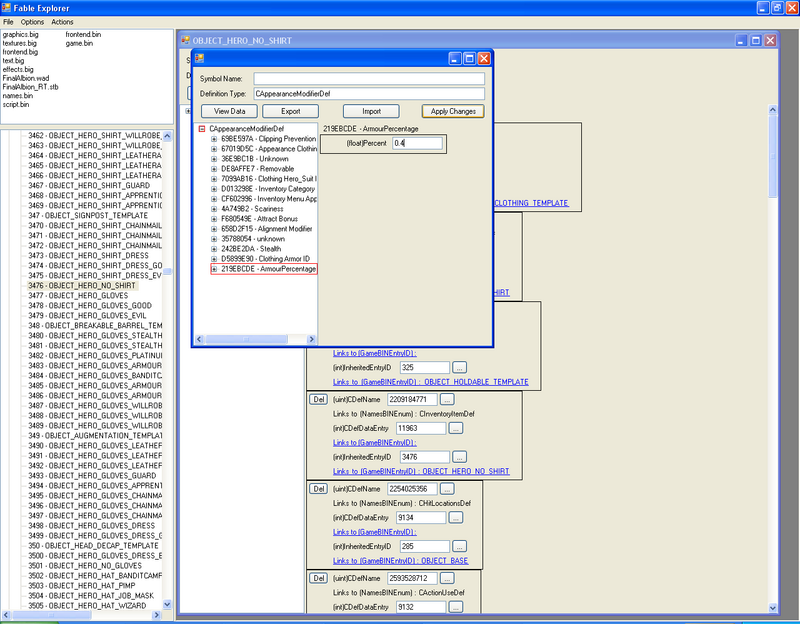Click the Del button beside CDefName 2209184771
This screenshot has height=624, width=800.
tap(318, 400)
